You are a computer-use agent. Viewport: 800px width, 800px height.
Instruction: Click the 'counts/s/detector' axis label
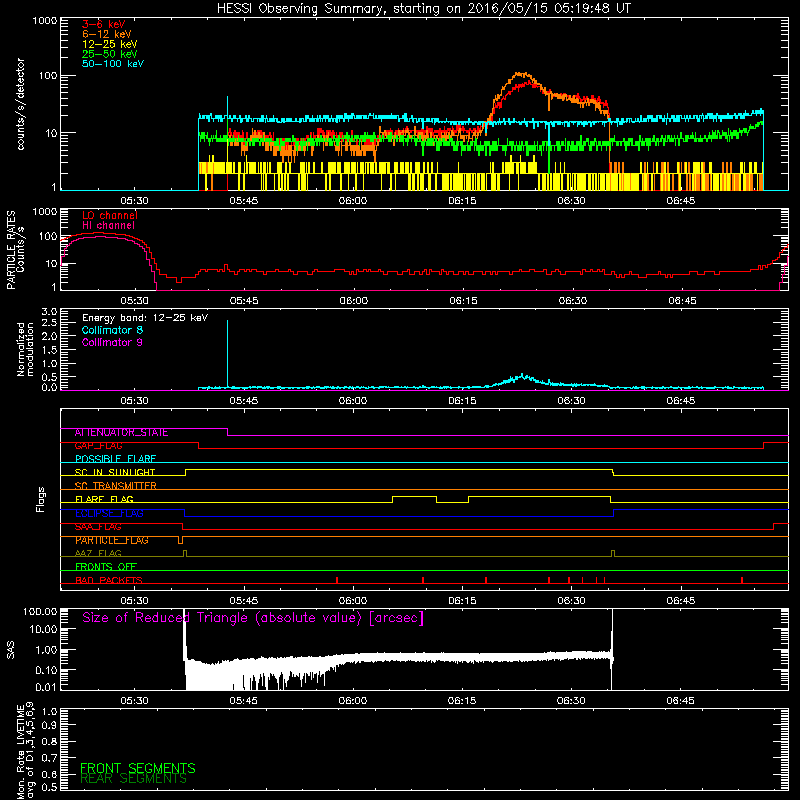point(20,104)
